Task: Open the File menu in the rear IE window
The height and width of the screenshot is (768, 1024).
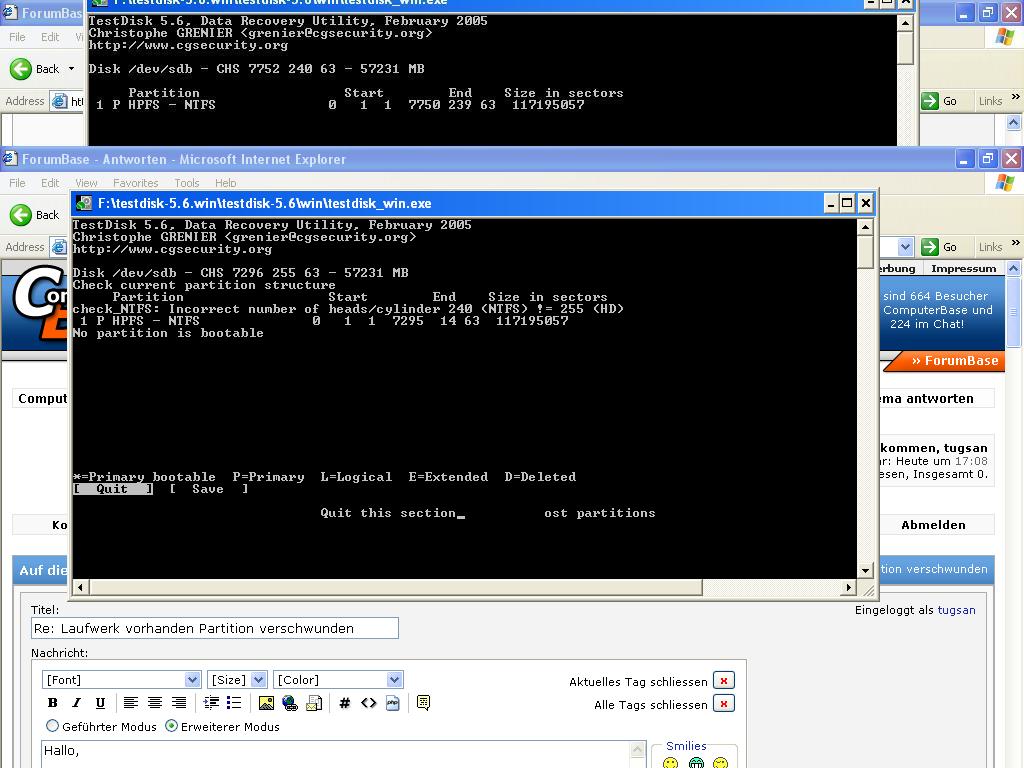Action: (17, 37)
